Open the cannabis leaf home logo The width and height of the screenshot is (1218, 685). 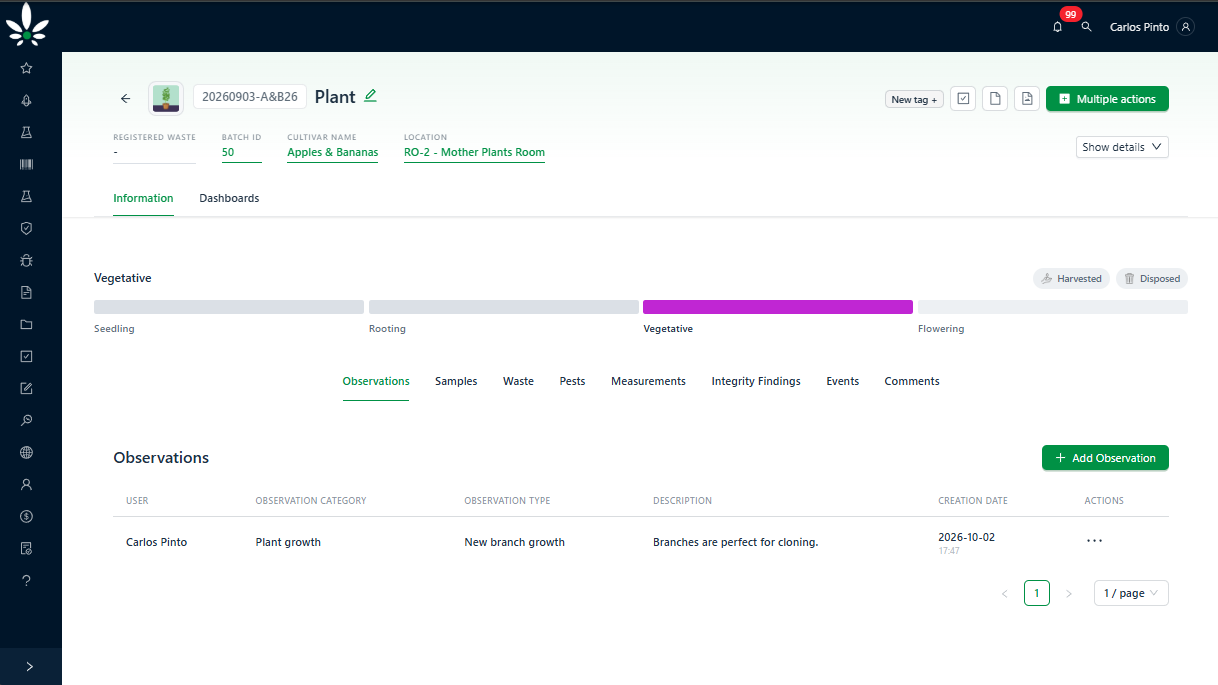27,24
